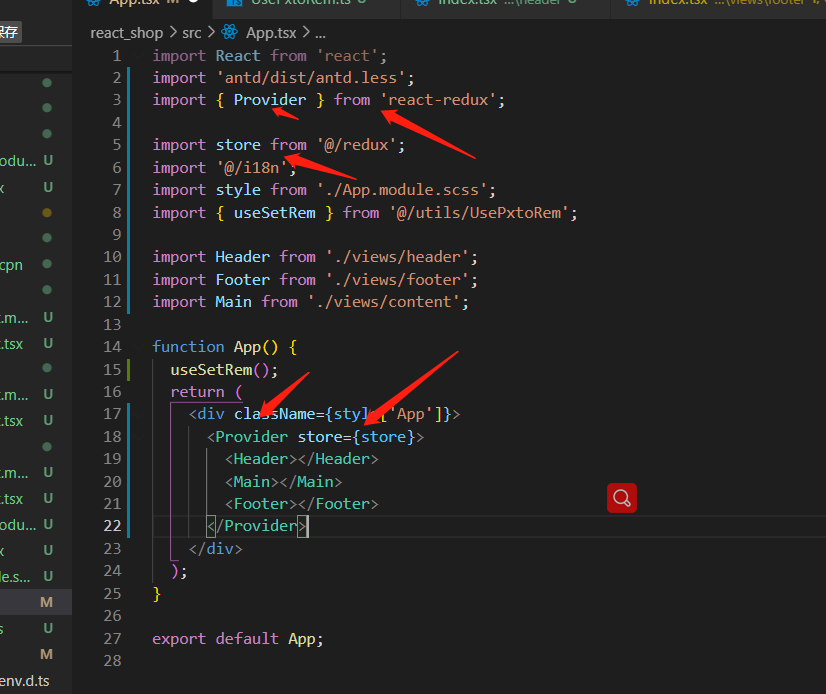This screenshot has height=694, width=826.
Task: Click 'antd/dist/antd.less' import path
Action: [311, 77]
